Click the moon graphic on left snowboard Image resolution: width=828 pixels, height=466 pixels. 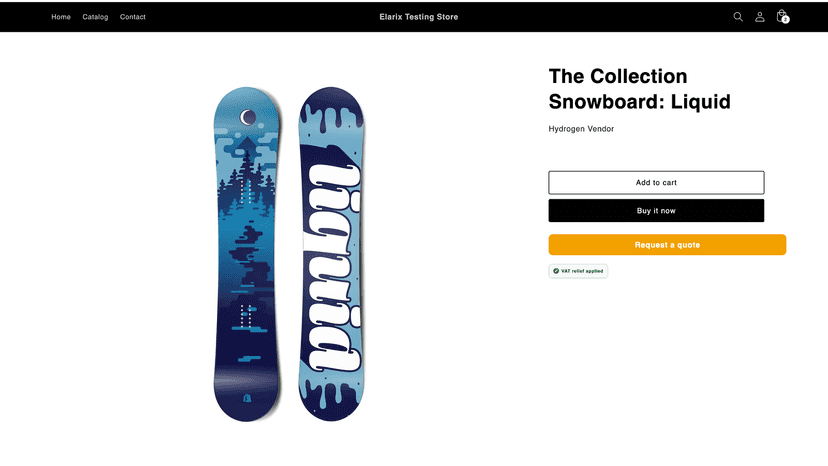pos(248,117)
